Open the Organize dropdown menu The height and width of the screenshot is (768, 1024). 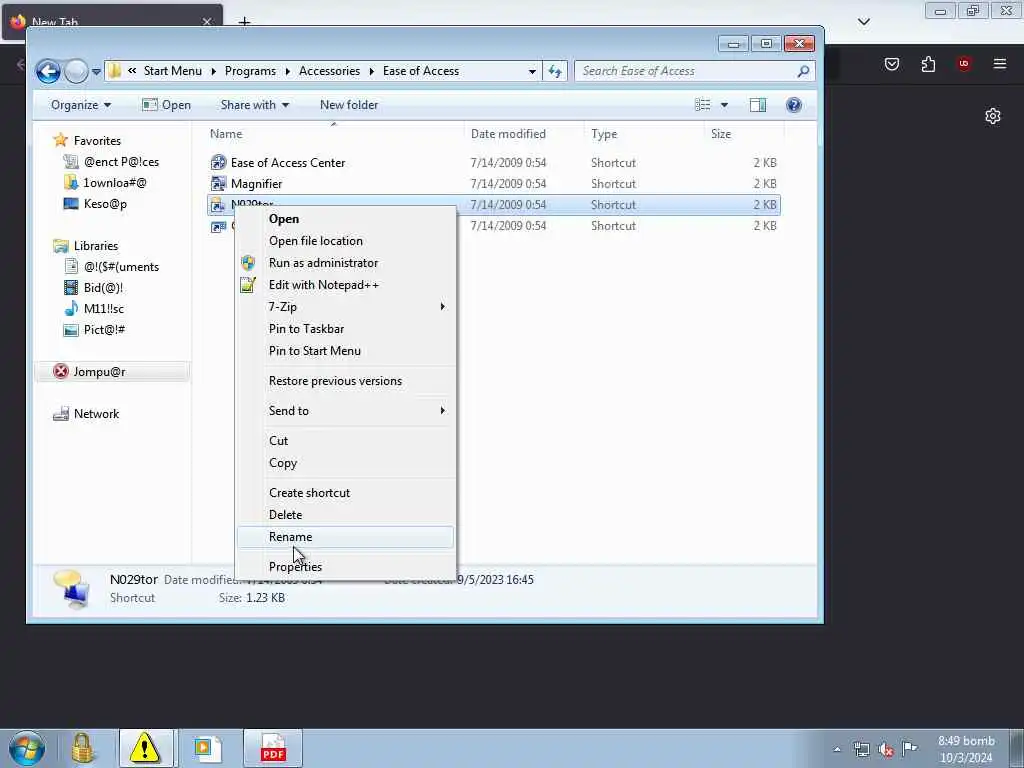[x=81, y=105]
